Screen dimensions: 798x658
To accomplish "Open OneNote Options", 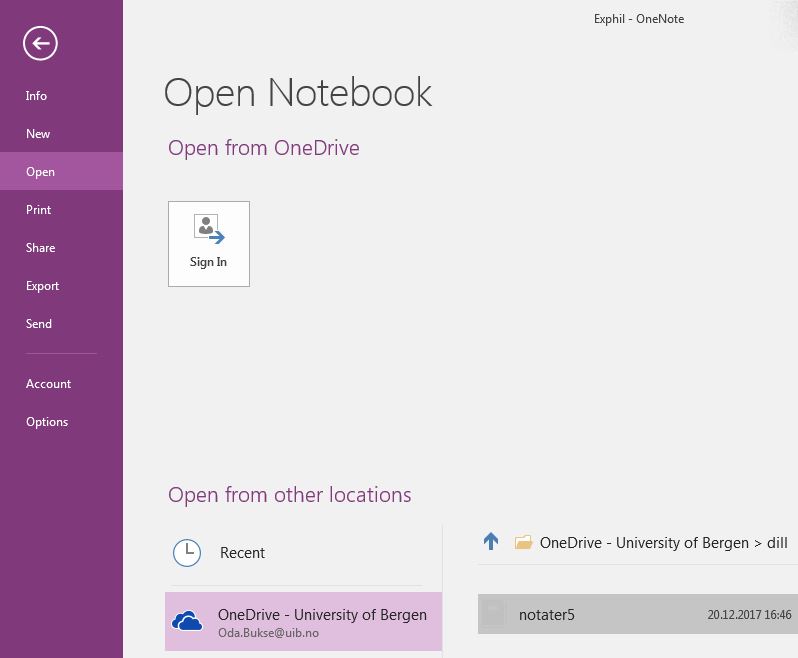I will coord(47,422).
